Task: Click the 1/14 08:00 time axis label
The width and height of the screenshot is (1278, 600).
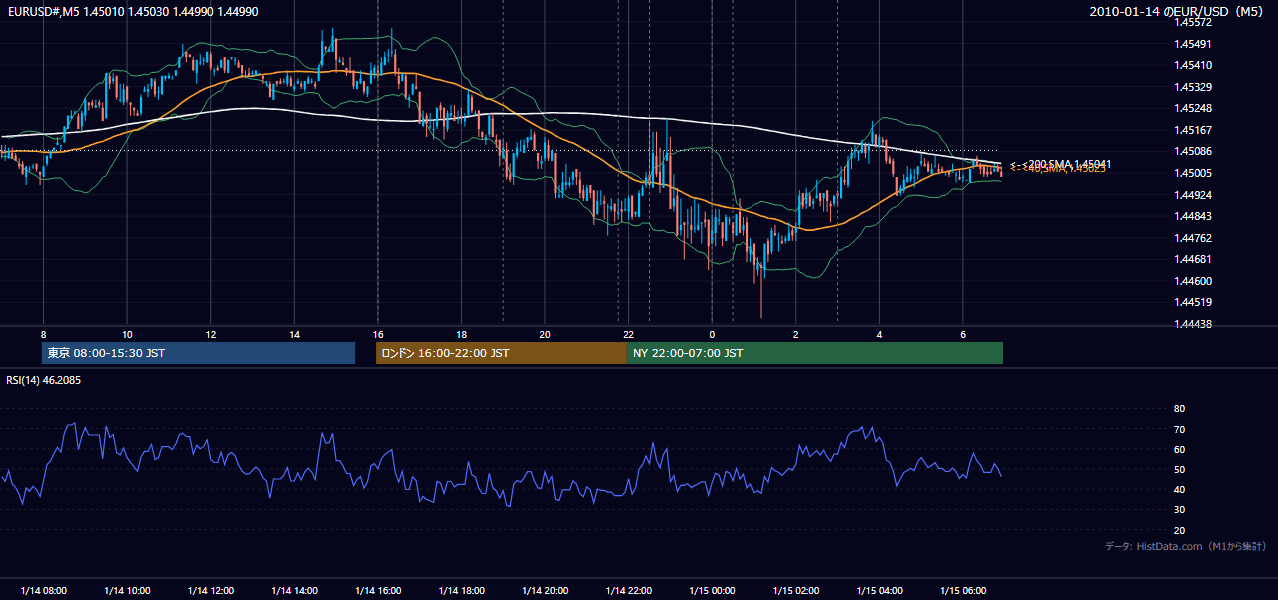Action: pos(43,591)
